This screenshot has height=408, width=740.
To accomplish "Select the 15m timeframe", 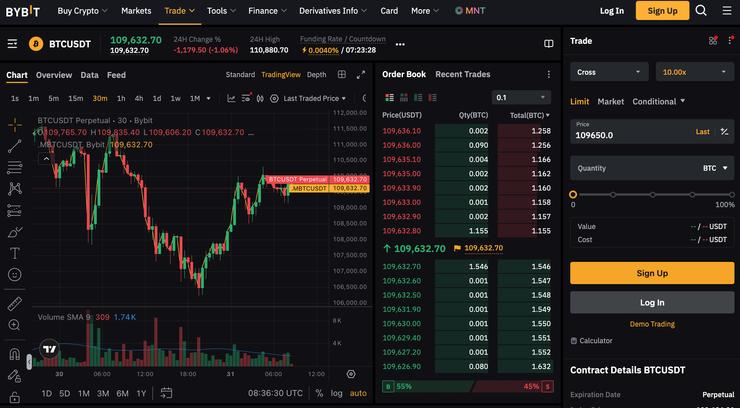I will click(76, 99).
